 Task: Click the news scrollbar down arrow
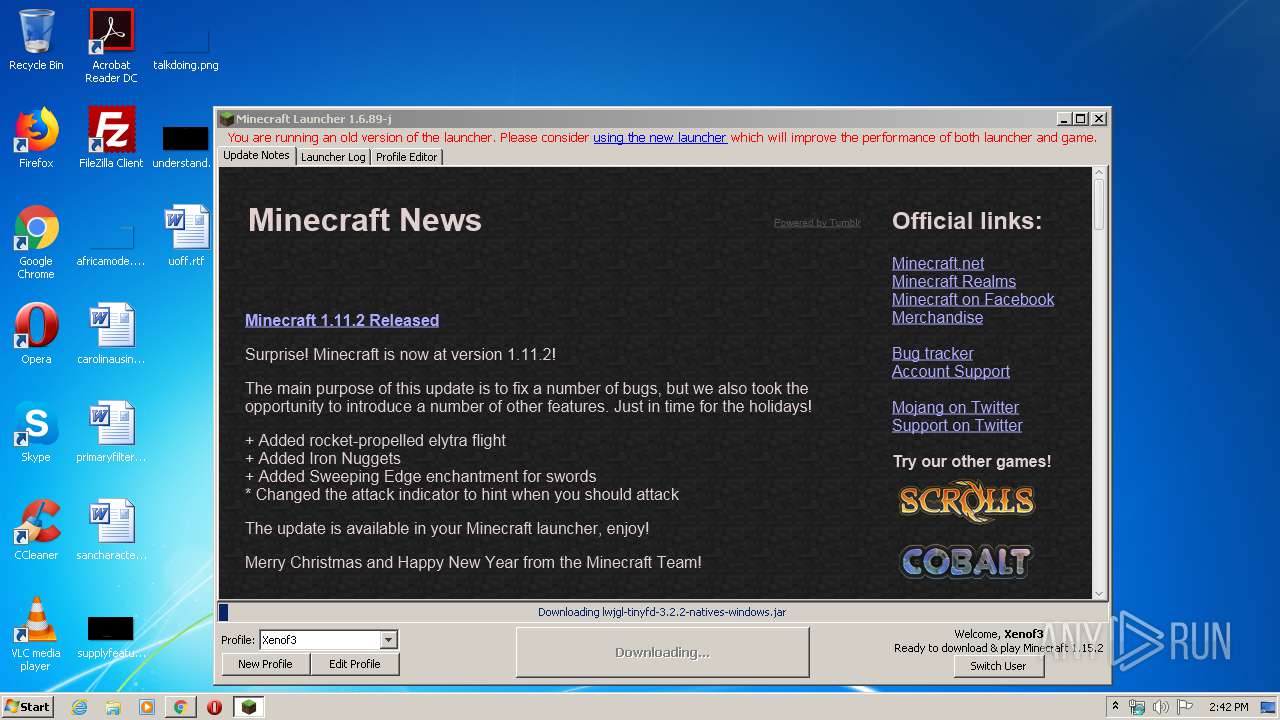(x=1099, y=592)
